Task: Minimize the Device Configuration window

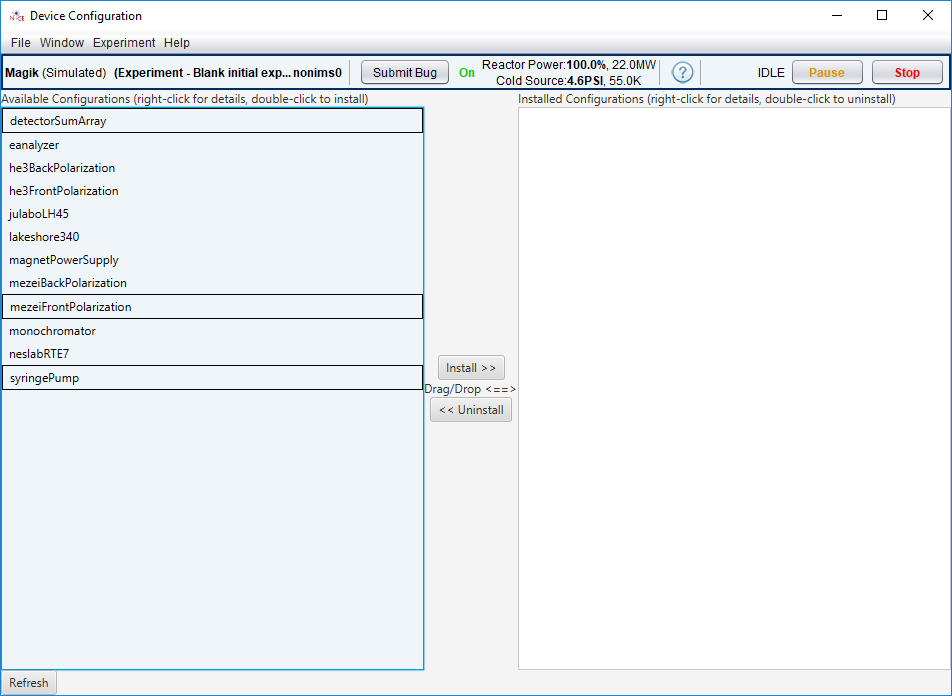Action: click(x=837, y=15)
